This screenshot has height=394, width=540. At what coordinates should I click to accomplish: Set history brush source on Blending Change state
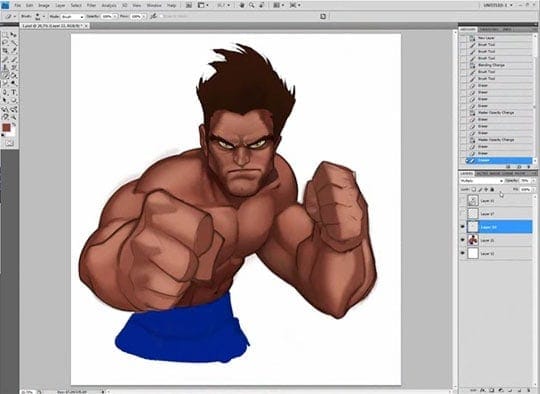point(463,65)
